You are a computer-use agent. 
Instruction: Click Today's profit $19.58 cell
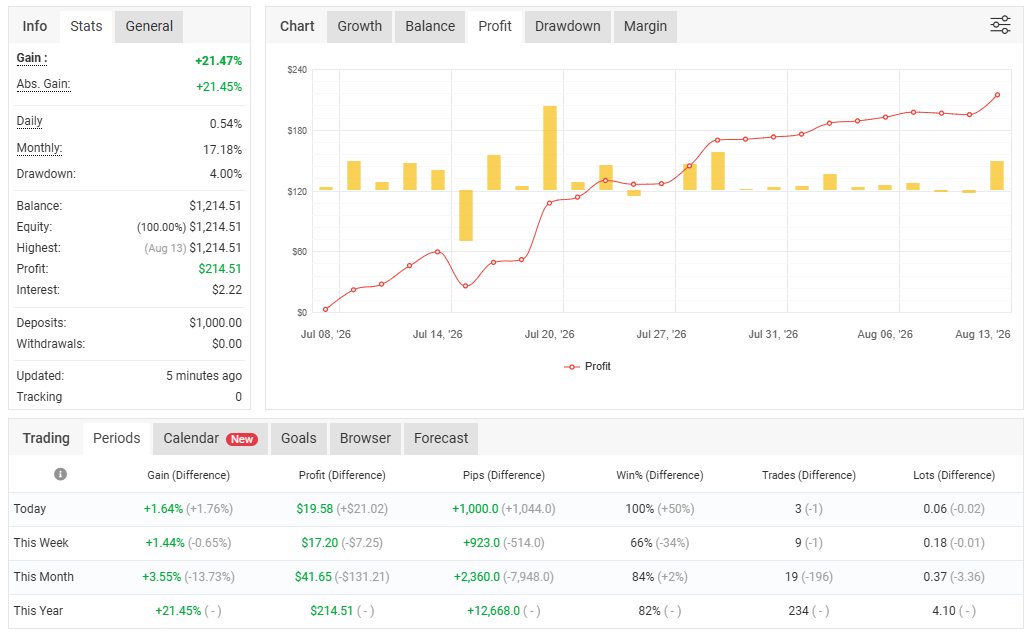tap(314, 509)
